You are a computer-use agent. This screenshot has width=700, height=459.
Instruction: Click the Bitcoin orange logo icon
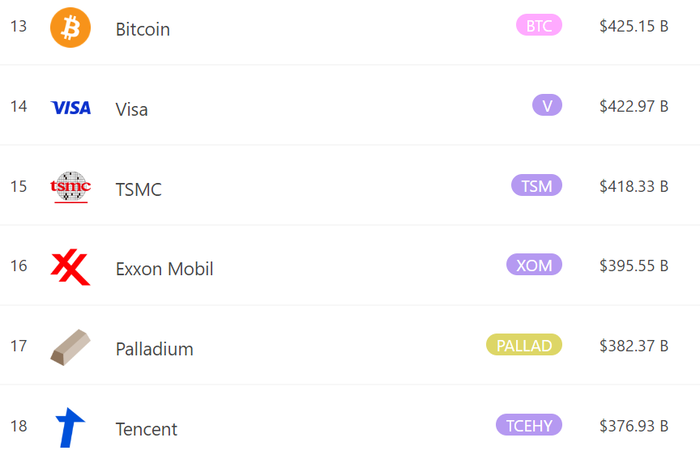click(x=70, y=27)
